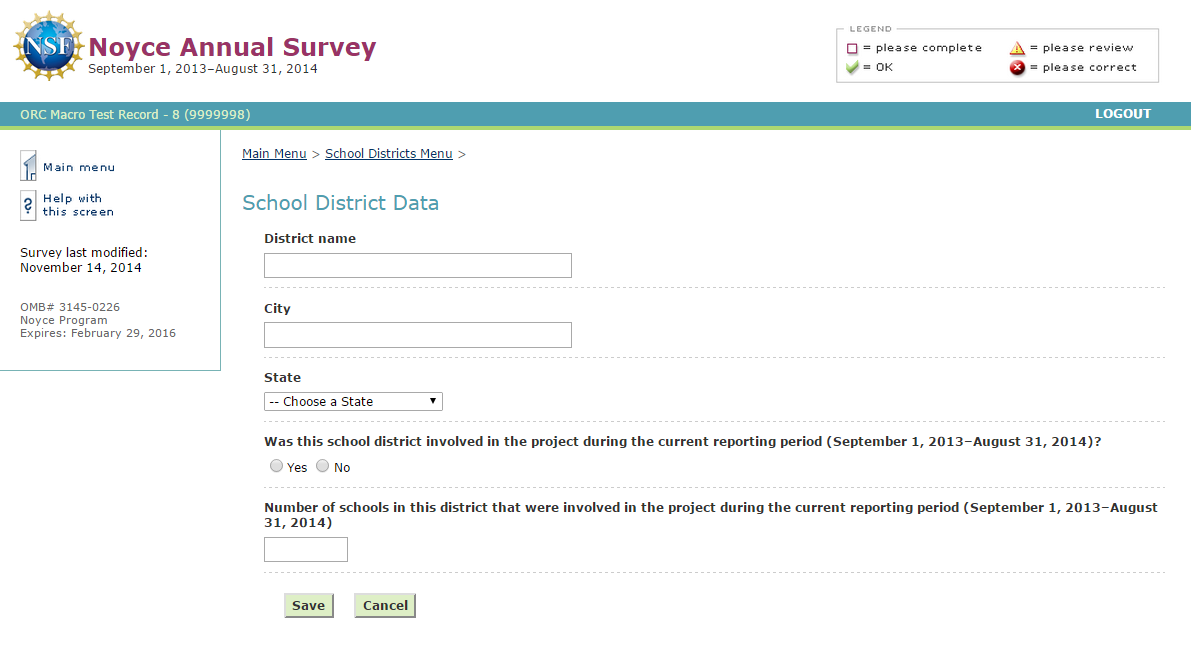Click the red 'please correct' error icon
The height and width of the screenshot is (653, 1191).
1017,68
